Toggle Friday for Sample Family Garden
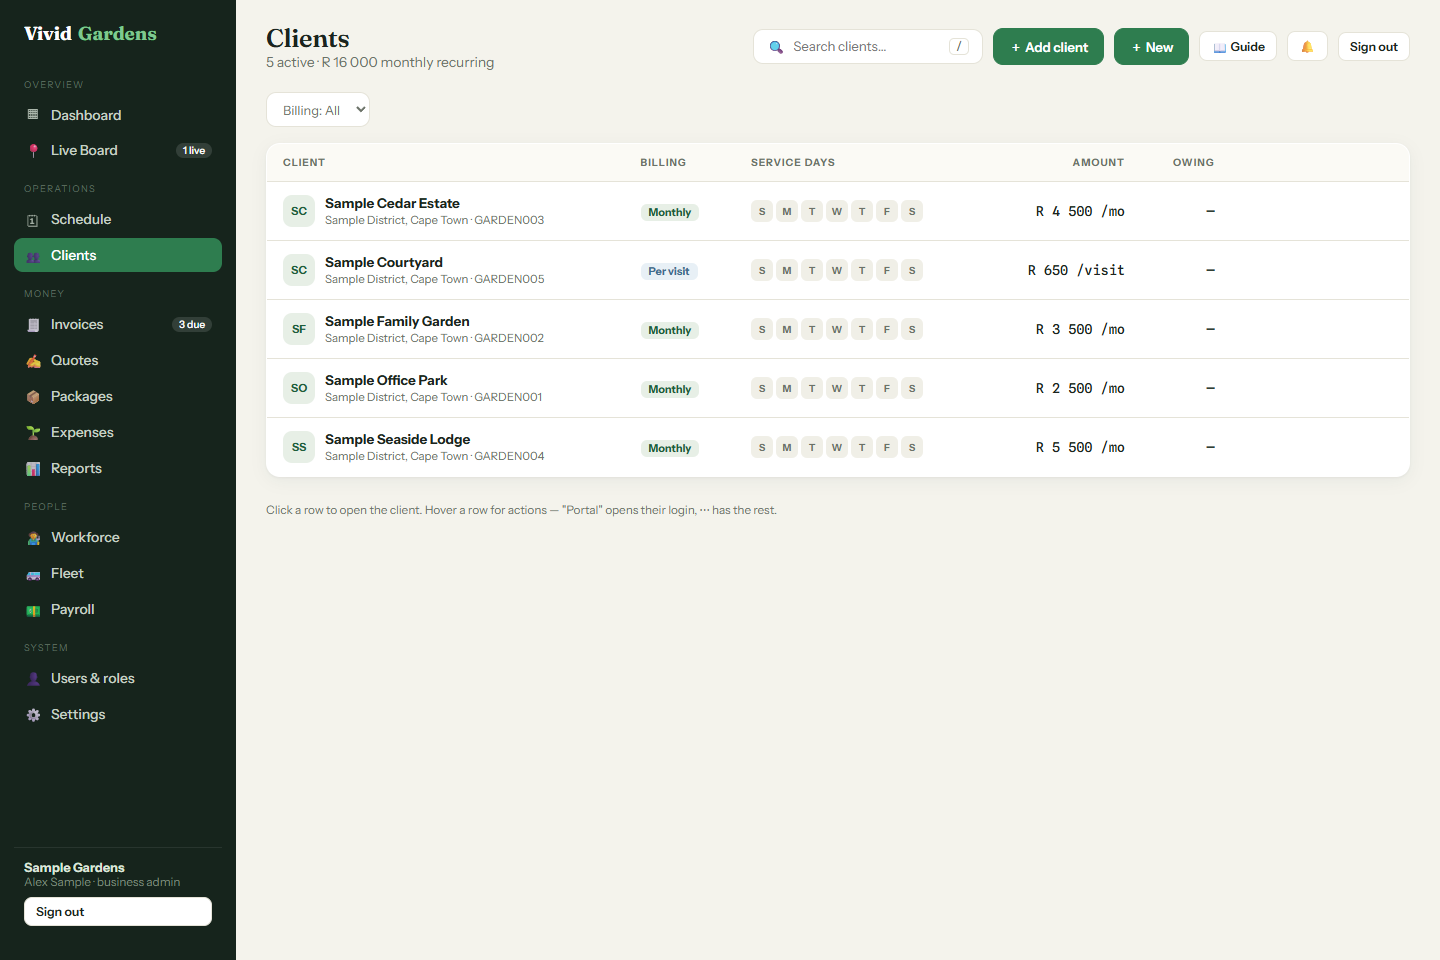 887,329
